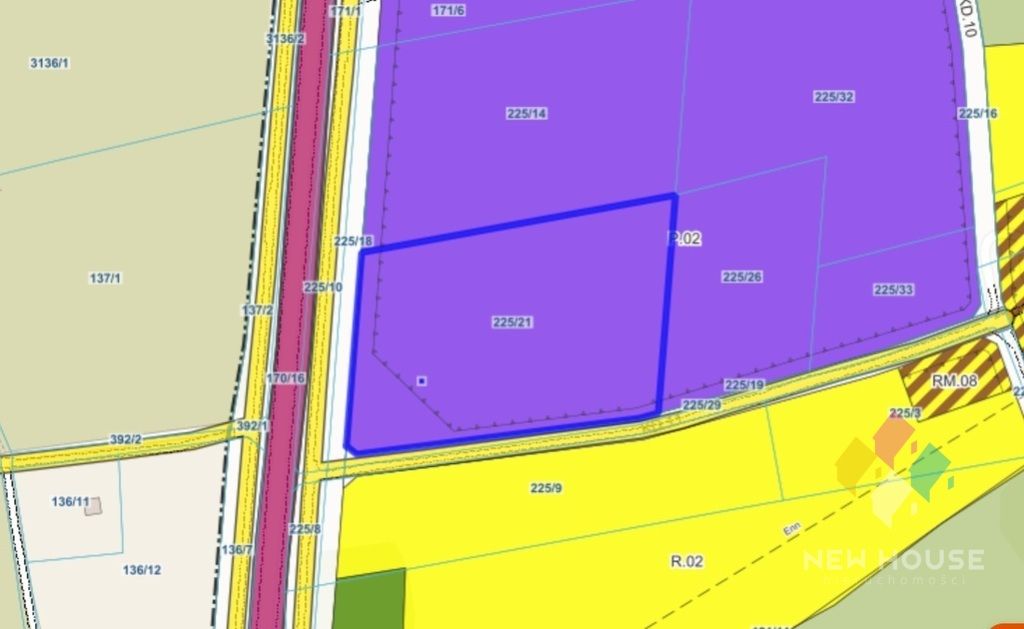This screenshot has height=629, width=1024.
Task: Click the Enn line label
Action: coord(792,528)
